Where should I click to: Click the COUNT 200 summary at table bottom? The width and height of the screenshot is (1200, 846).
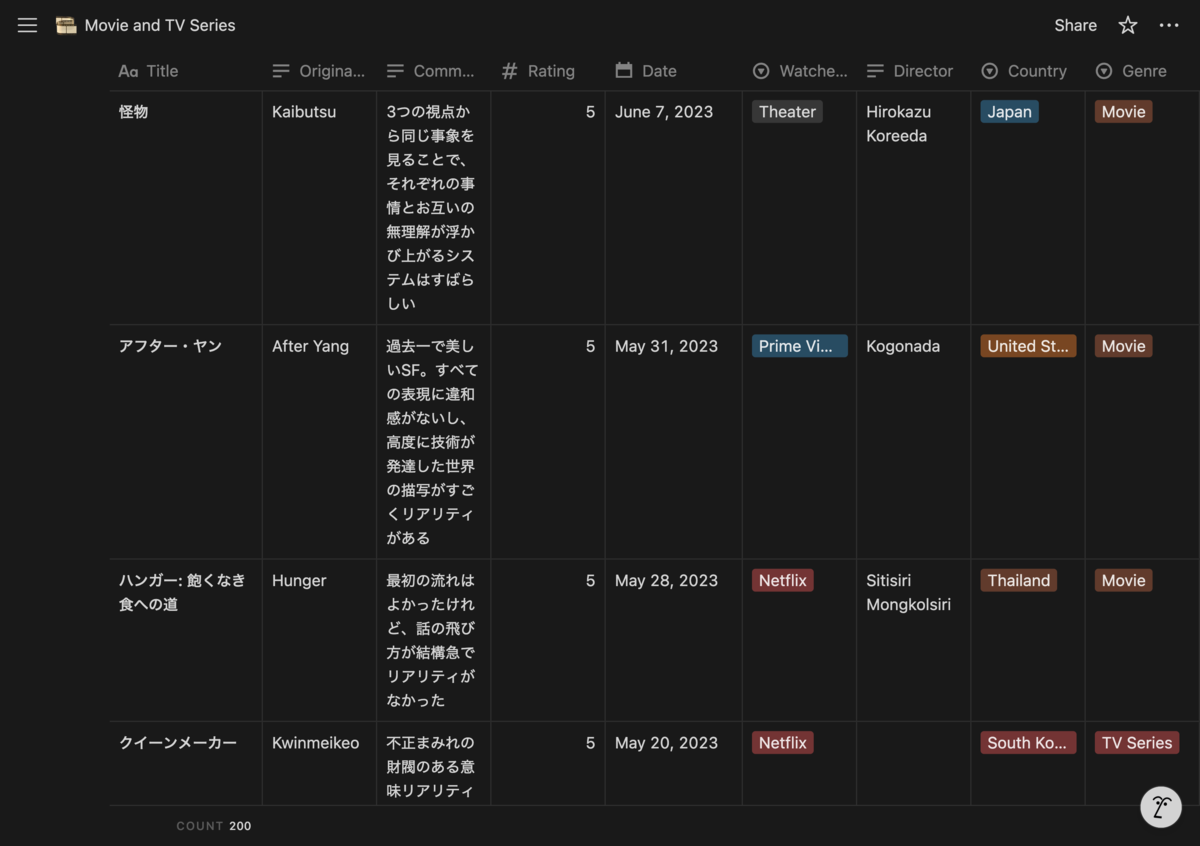(214, 826)
